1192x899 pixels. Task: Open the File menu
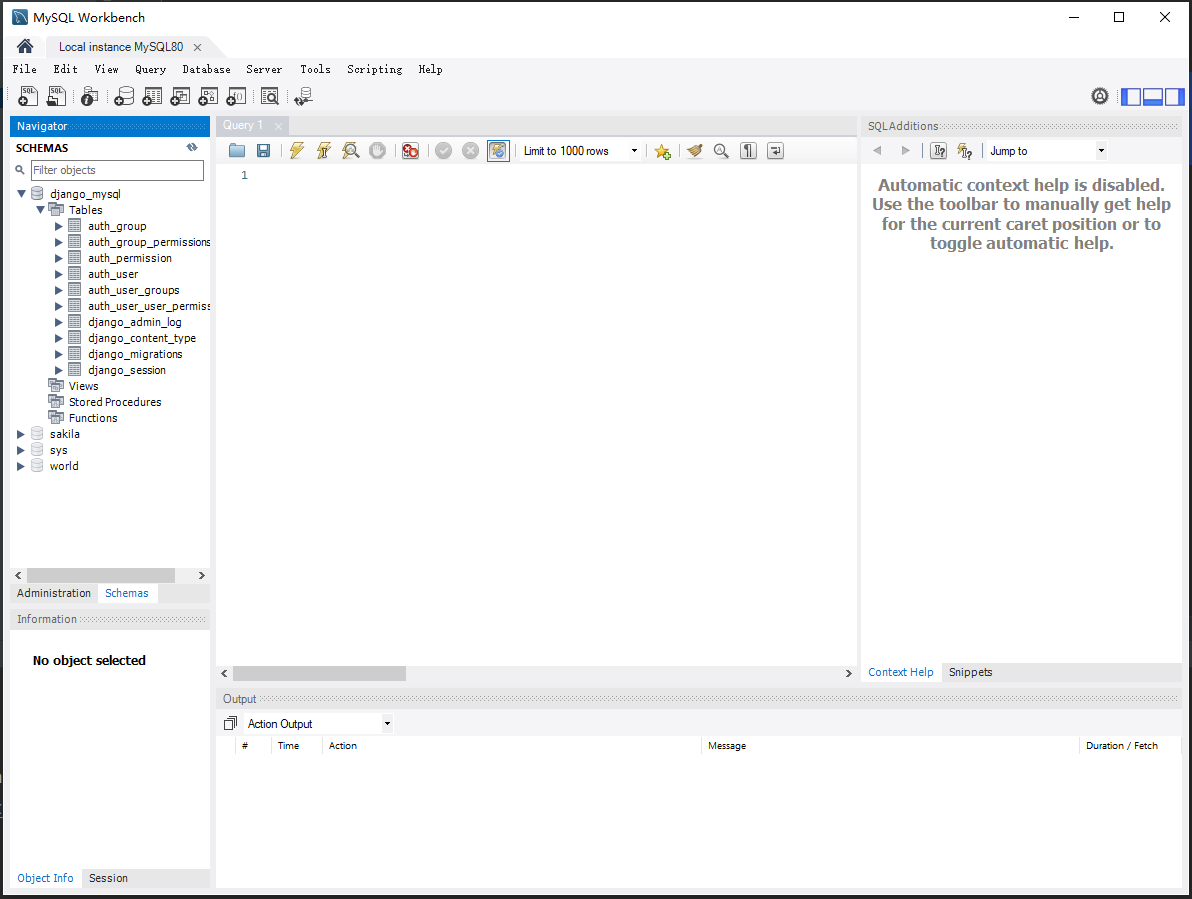[x=24, y=69]
